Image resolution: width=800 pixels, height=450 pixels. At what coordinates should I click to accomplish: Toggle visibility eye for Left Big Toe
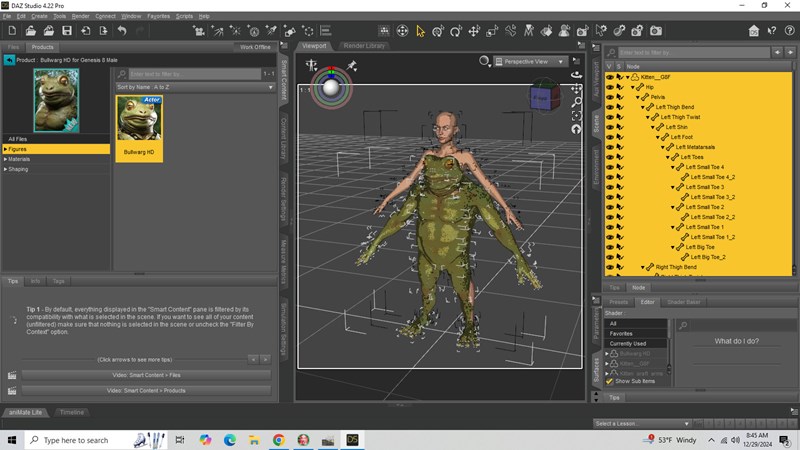(610, 247)
